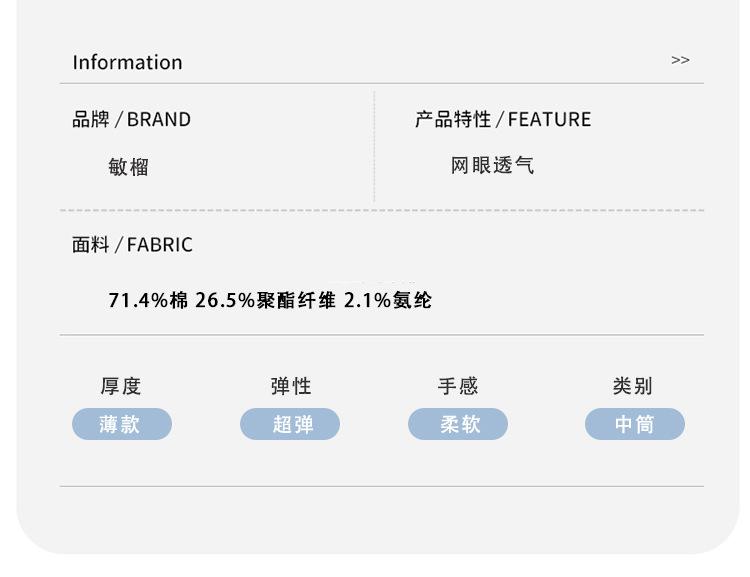Select the 面料 / FABRIC label
Screen dimensions: 750x577
click(132, 245)
